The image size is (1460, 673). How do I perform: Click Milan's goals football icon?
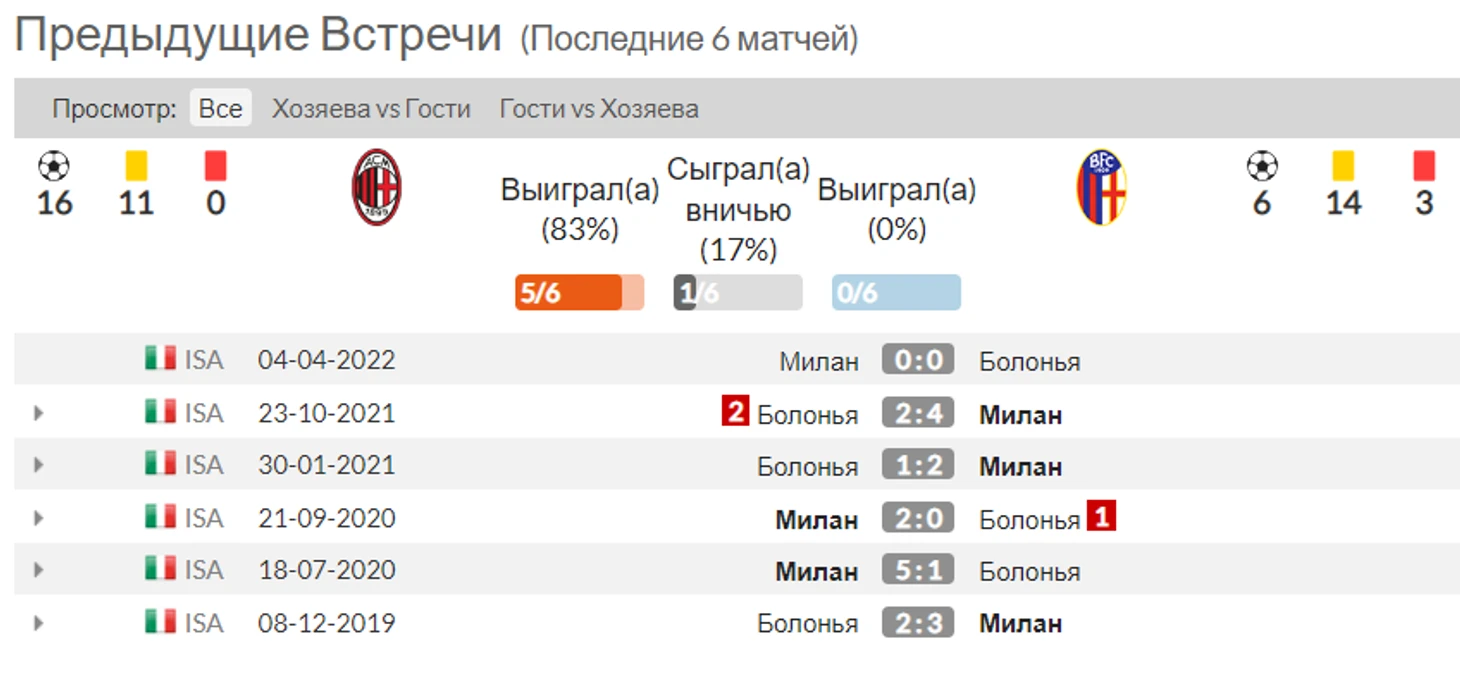pyautogui.click(x=54, y=165)
